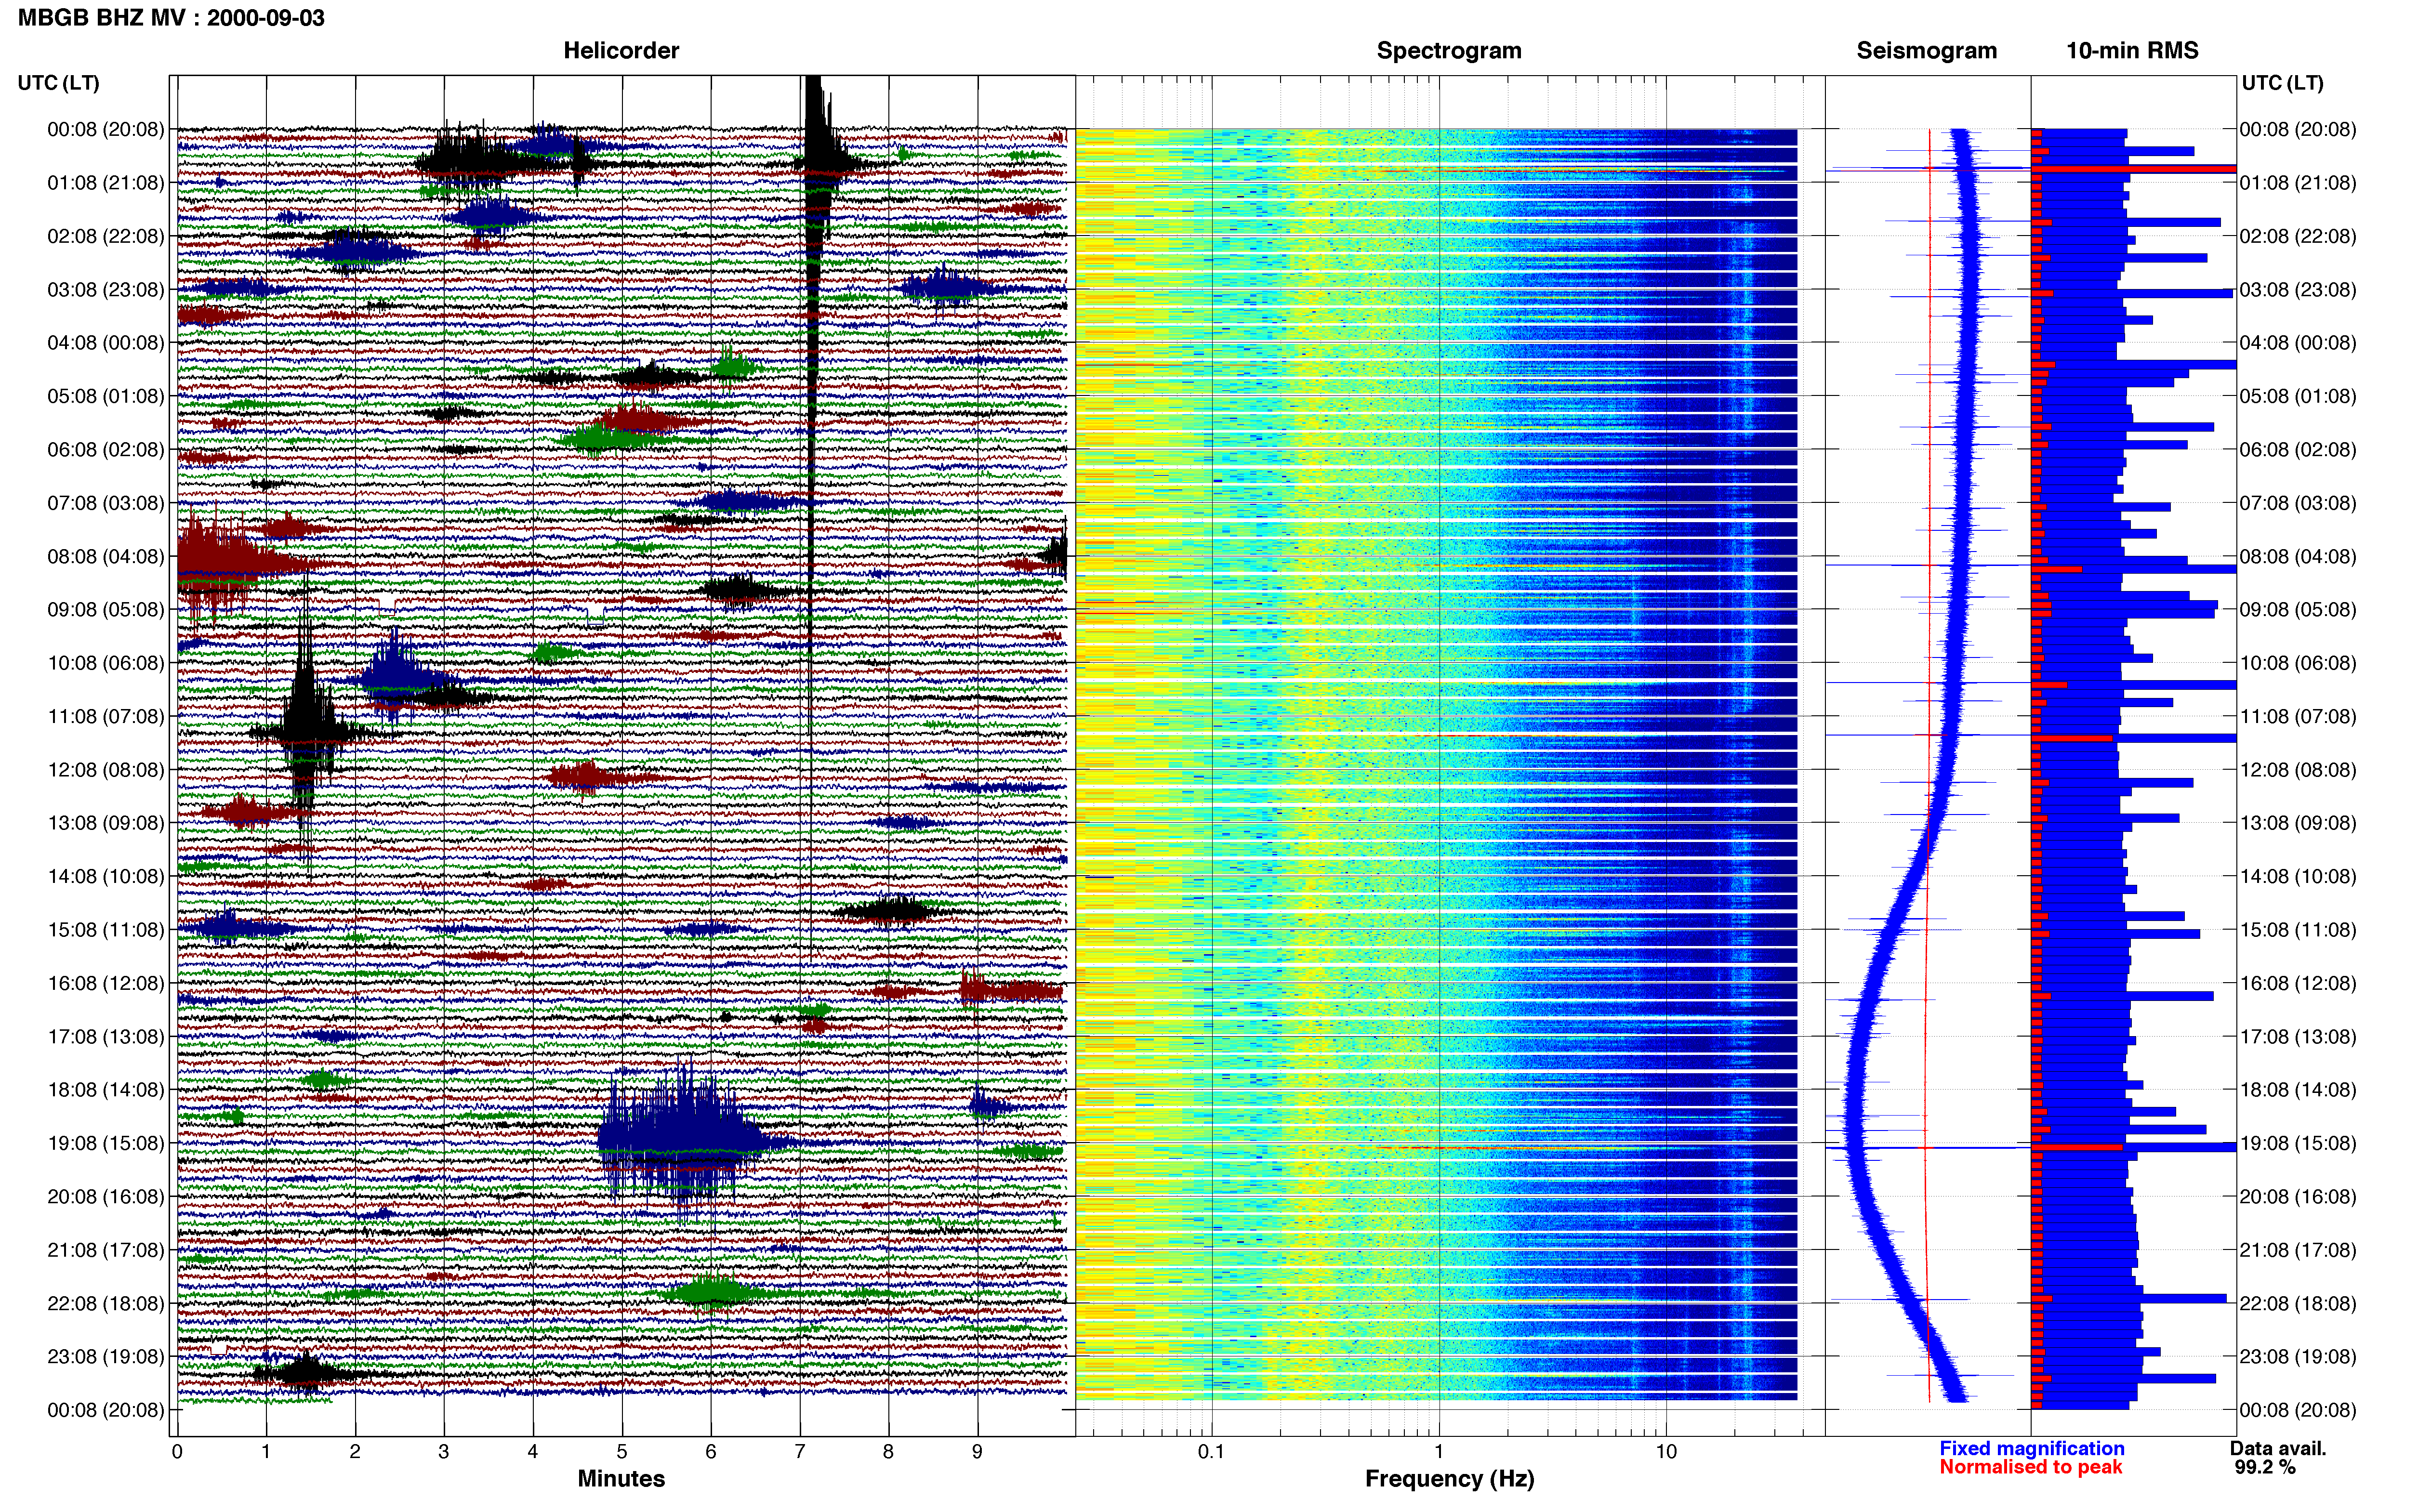Click the left time label '23:08 (19:08)'
This screenshot has width=2418, height=1512.
[106, 1357]
